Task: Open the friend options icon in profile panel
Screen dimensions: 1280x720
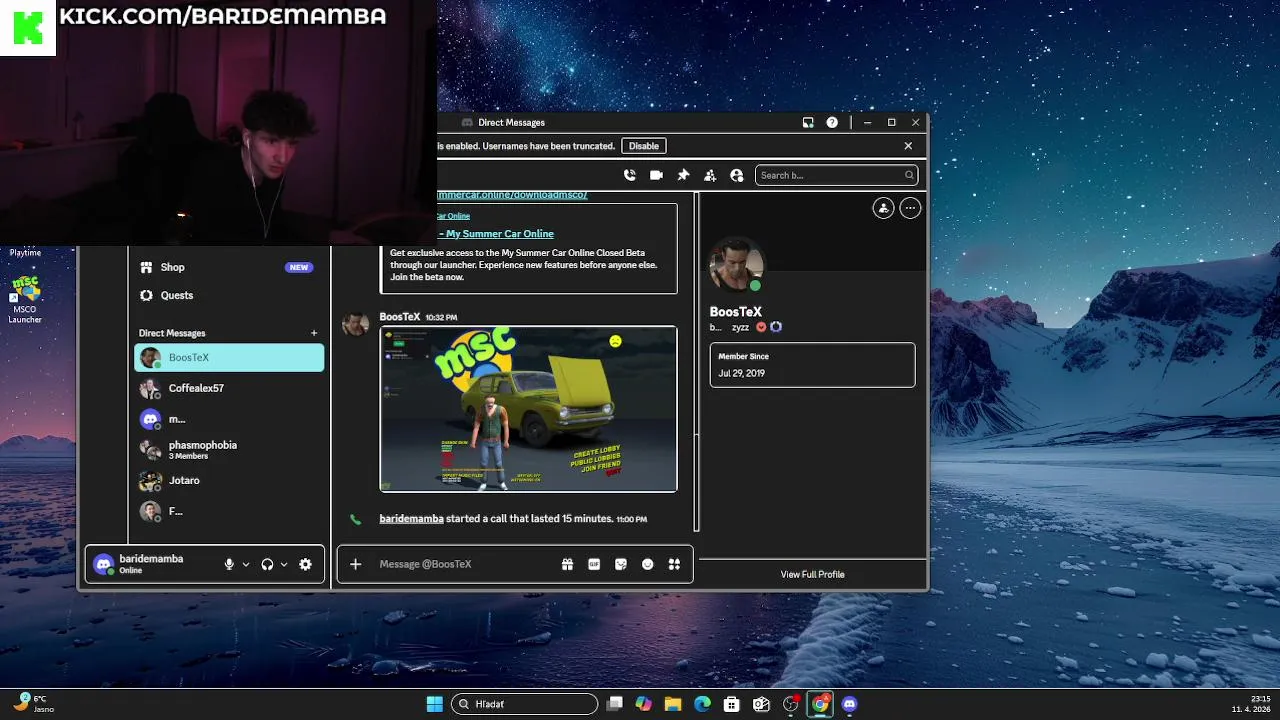Action: point(883,208)
